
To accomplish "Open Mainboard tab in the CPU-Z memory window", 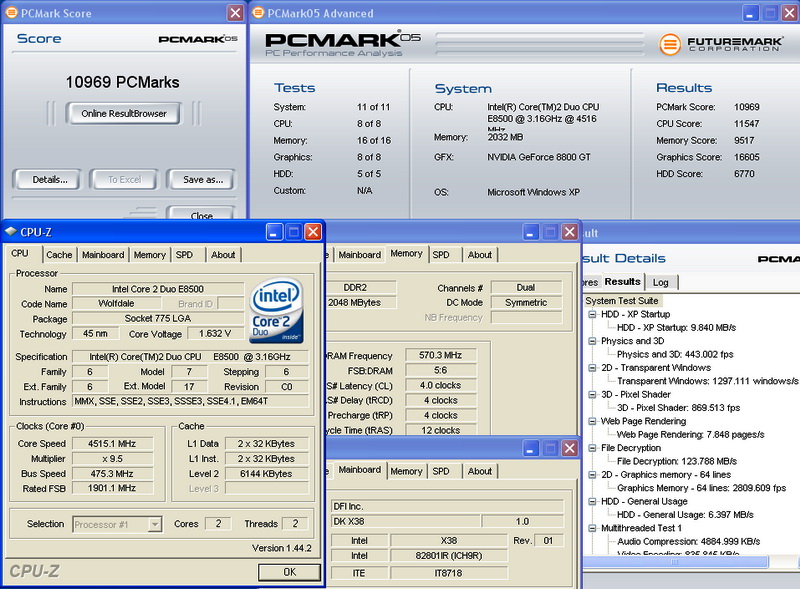I will point(359,255).
